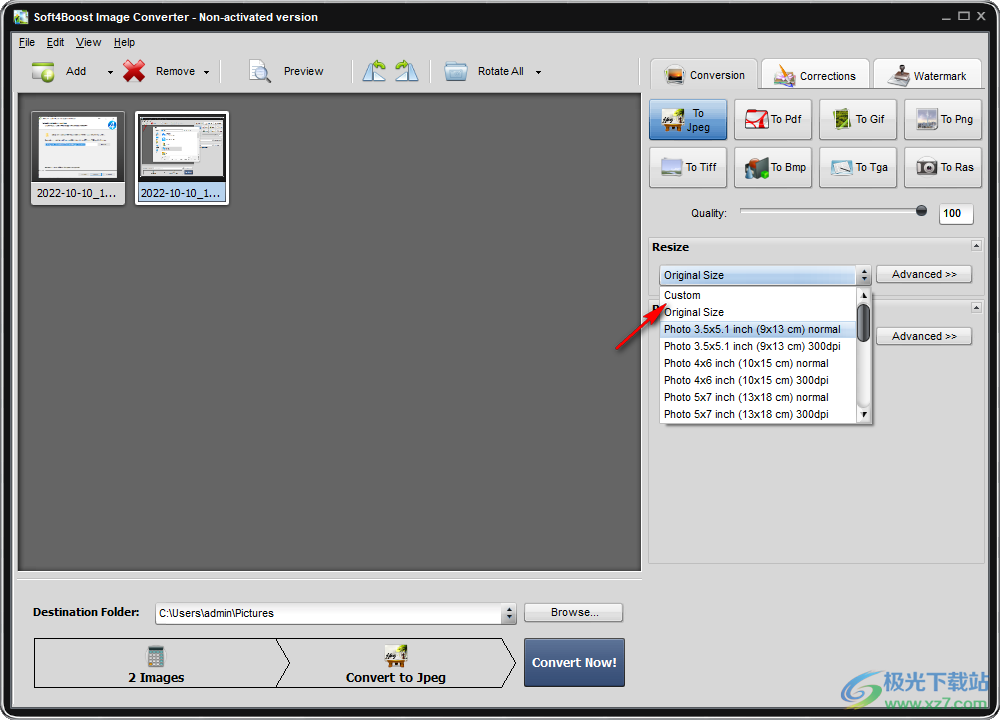This screenshot has width=1000, height=720.
Task: Click the Browse... button
Action: pos(573,612)
